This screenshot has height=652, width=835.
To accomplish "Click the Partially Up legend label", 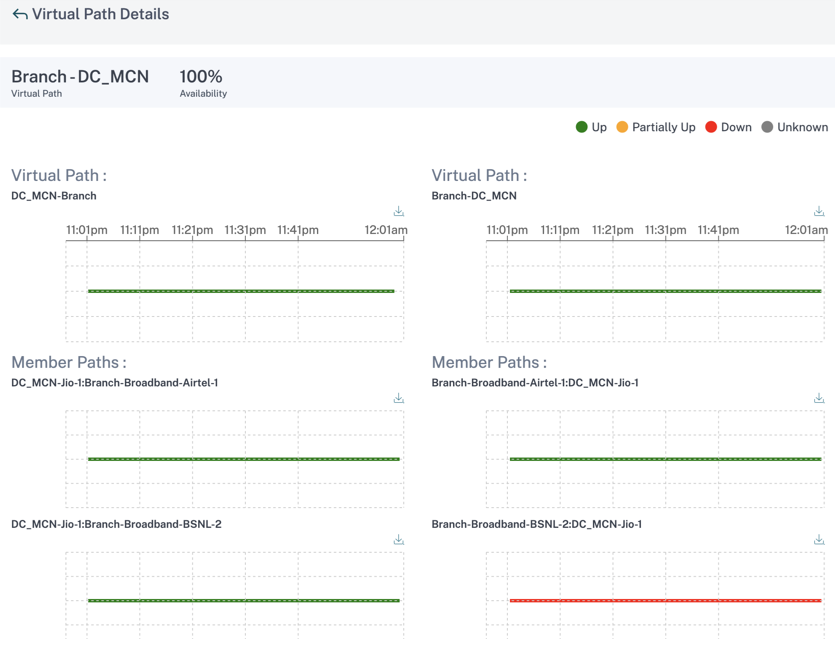I will tap(664, 127).
